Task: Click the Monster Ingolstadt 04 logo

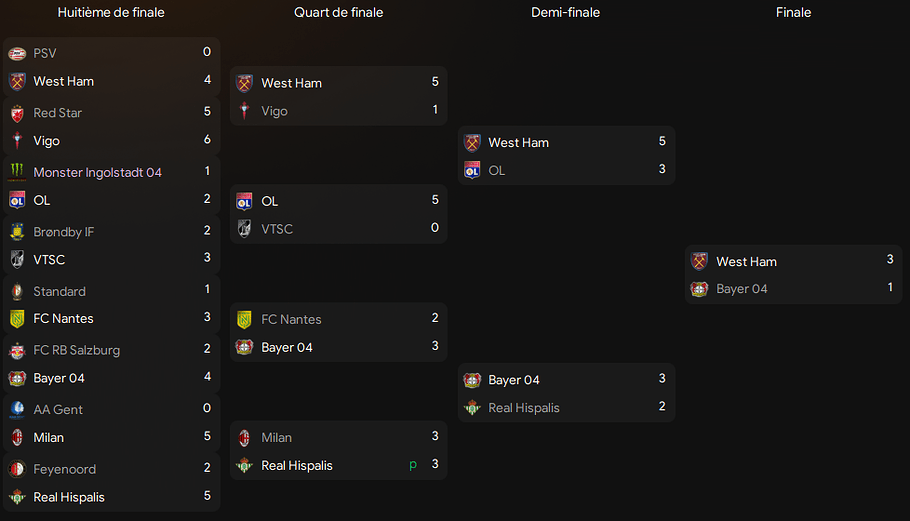Action: pyautogui.click(x=17, y=172)
